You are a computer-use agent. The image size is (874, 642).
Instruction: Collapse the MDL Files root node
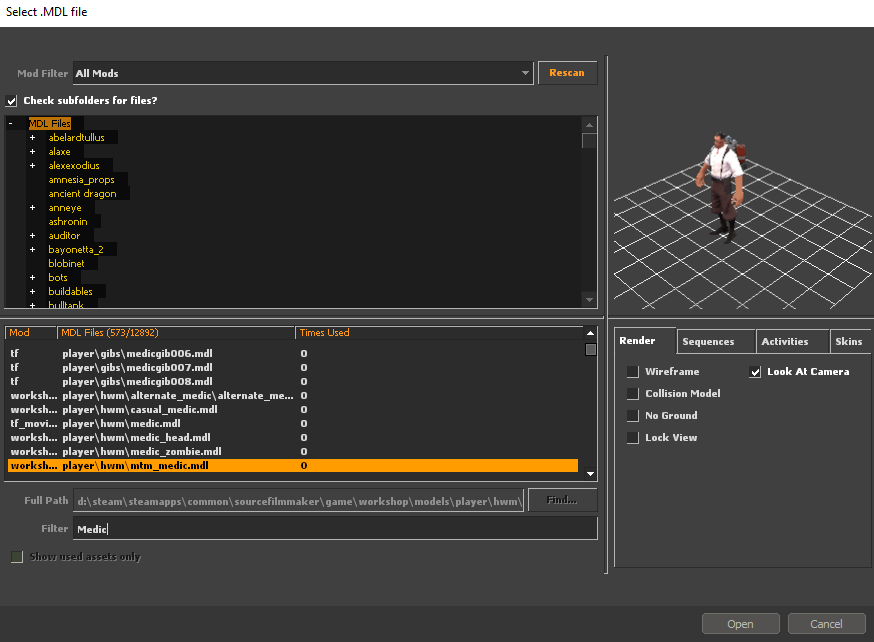click(x=11, y=124)
